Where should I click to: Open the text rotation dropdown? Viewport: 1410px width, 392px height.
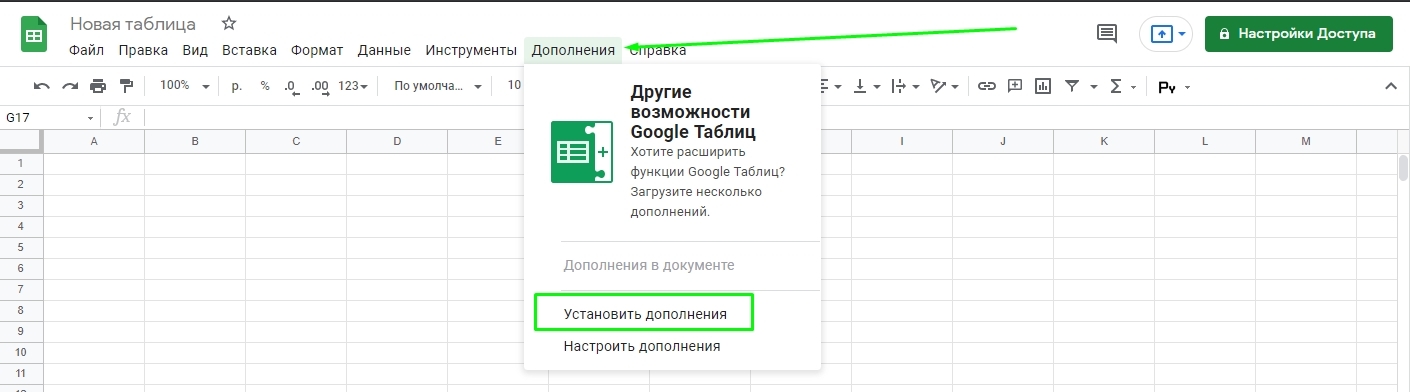(943, 87)
